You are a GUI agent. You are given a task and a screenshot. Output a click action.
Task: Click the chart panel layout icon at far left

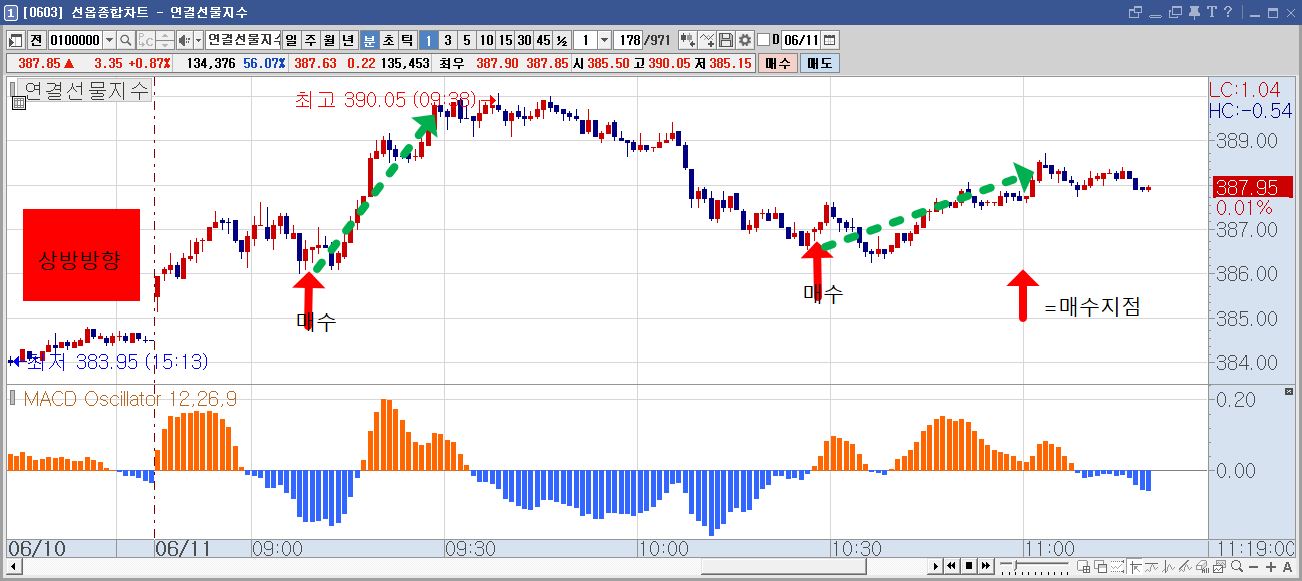point(16,40)
